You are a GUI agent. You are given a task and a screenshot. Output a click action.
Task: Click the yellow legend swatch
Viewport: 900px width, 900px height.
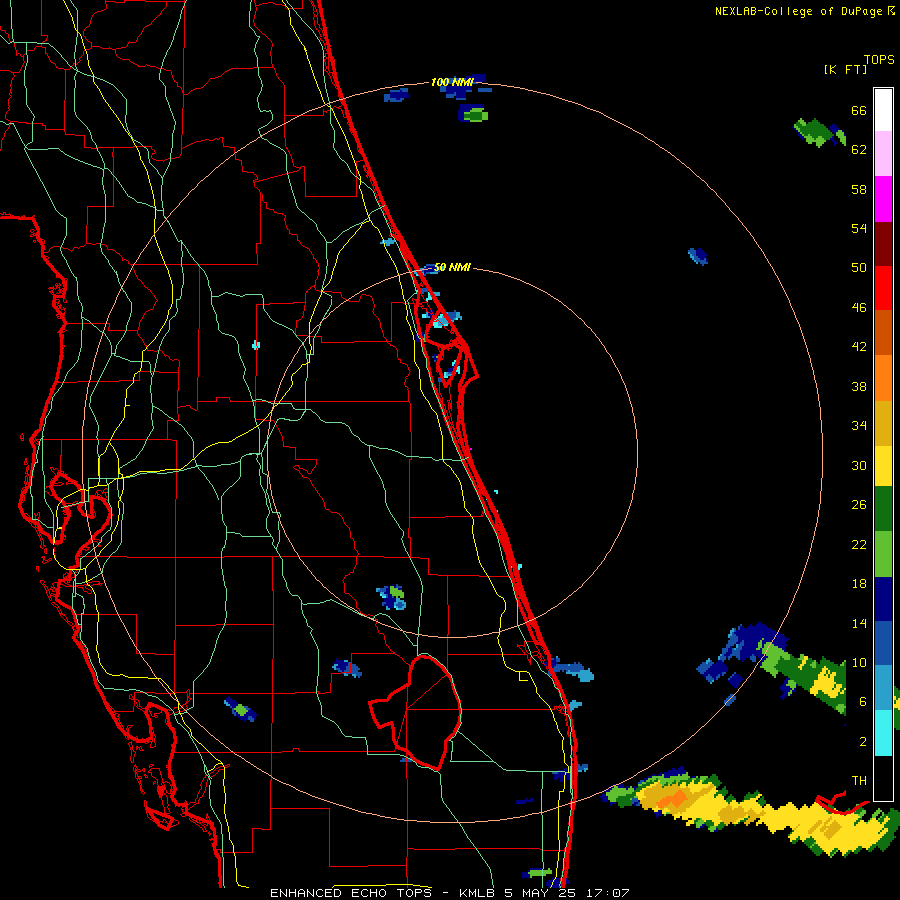coord(883,466)
